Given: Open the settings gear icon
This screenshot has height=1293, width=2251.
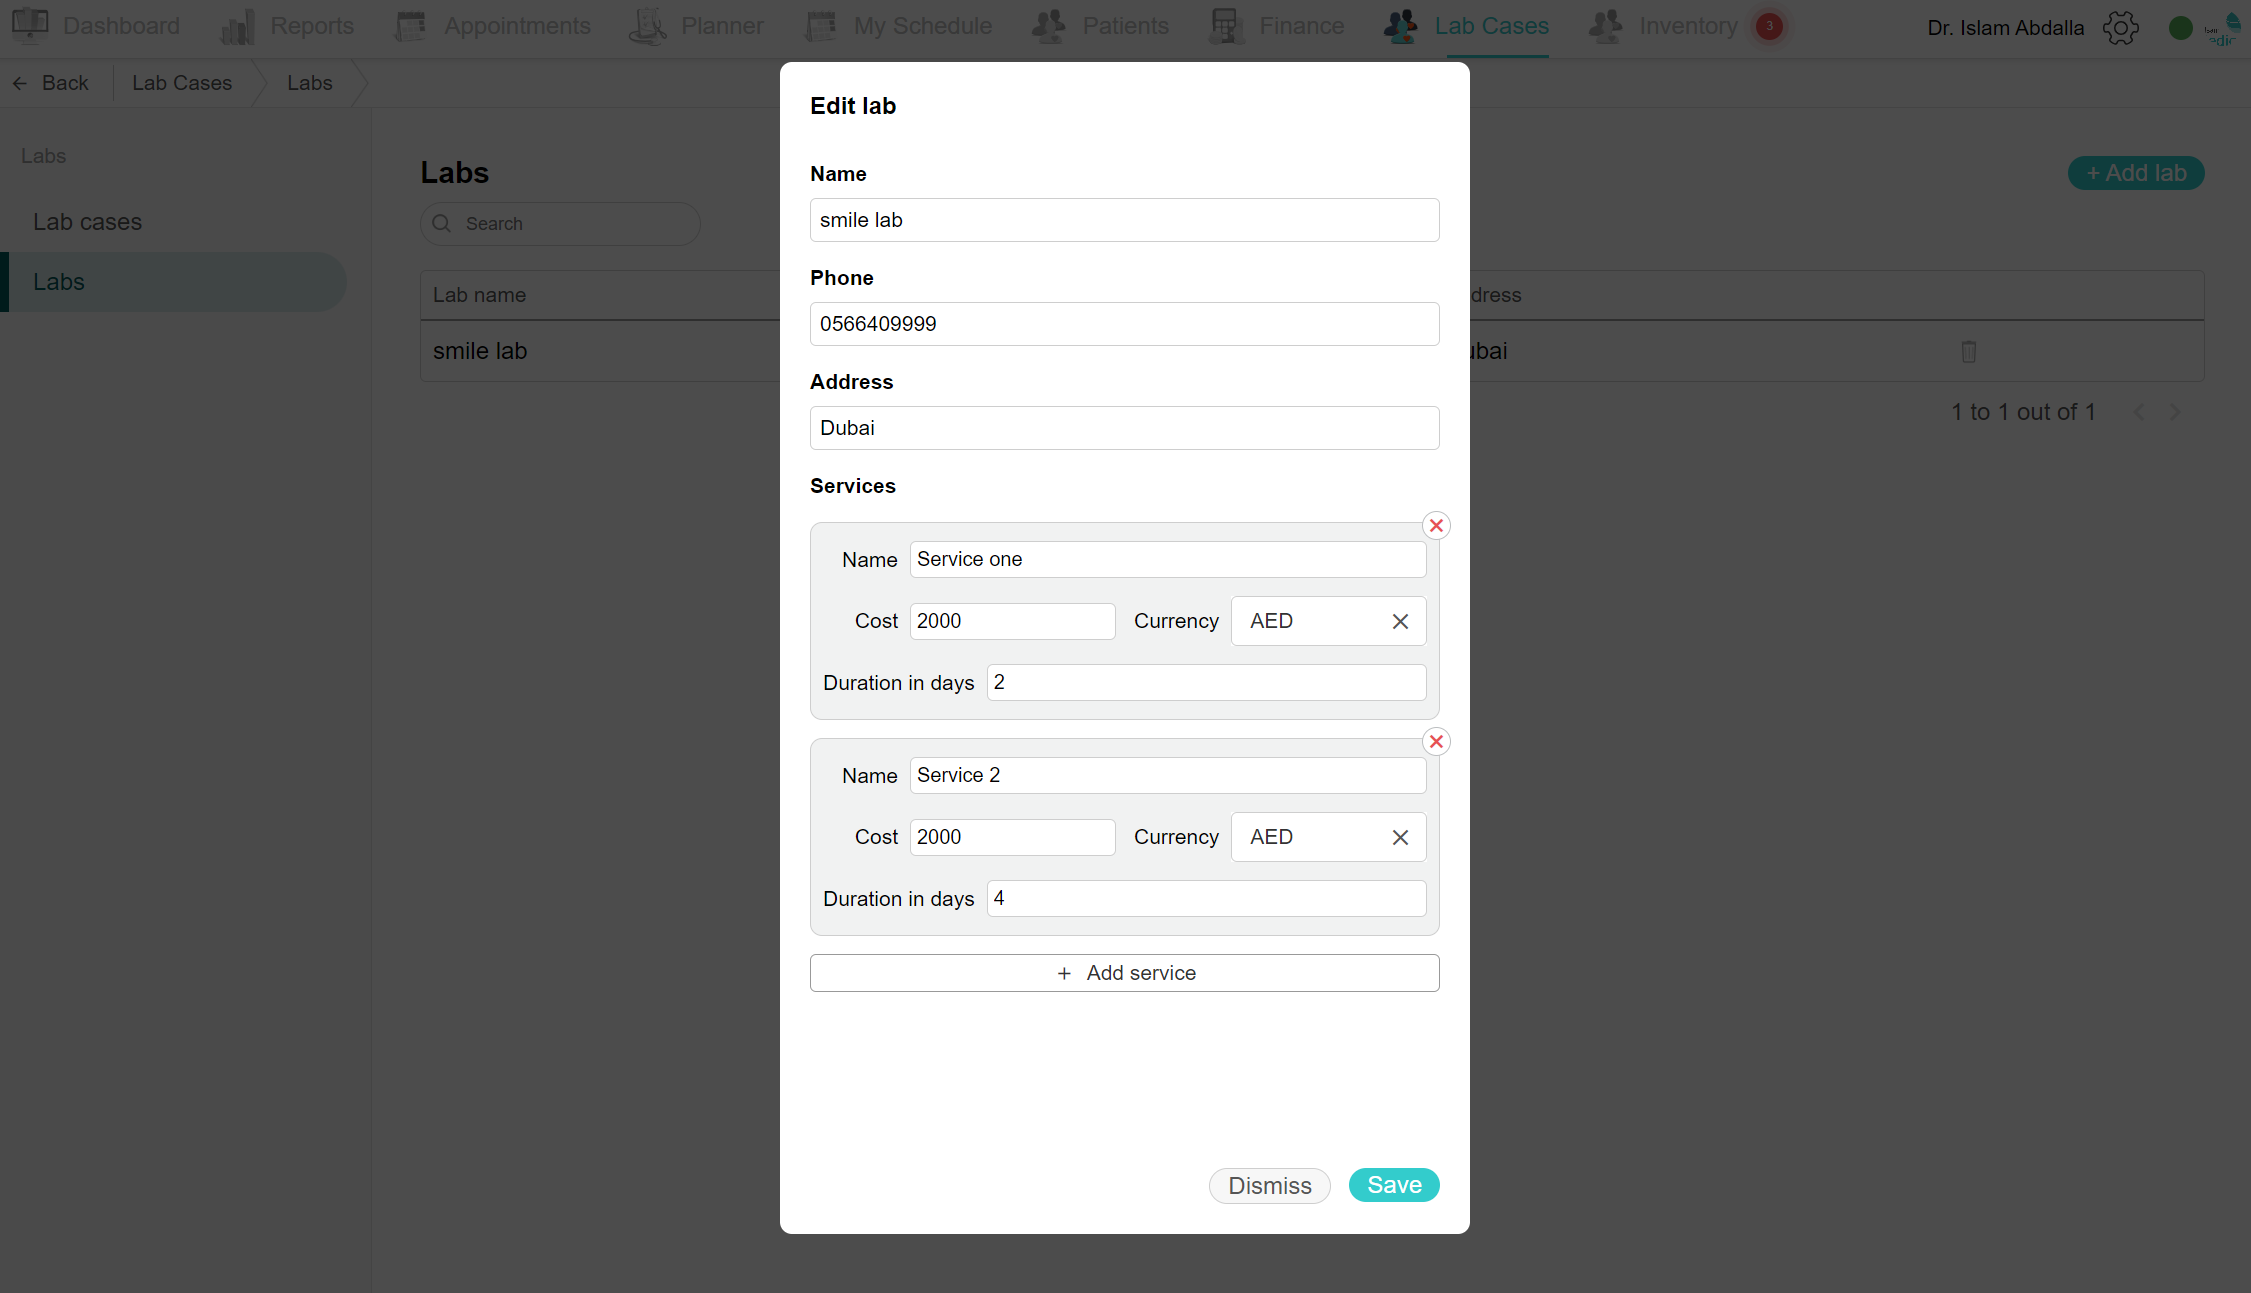Looking at the screenshot, I should pyautogui.click(x=2121, y=27).
